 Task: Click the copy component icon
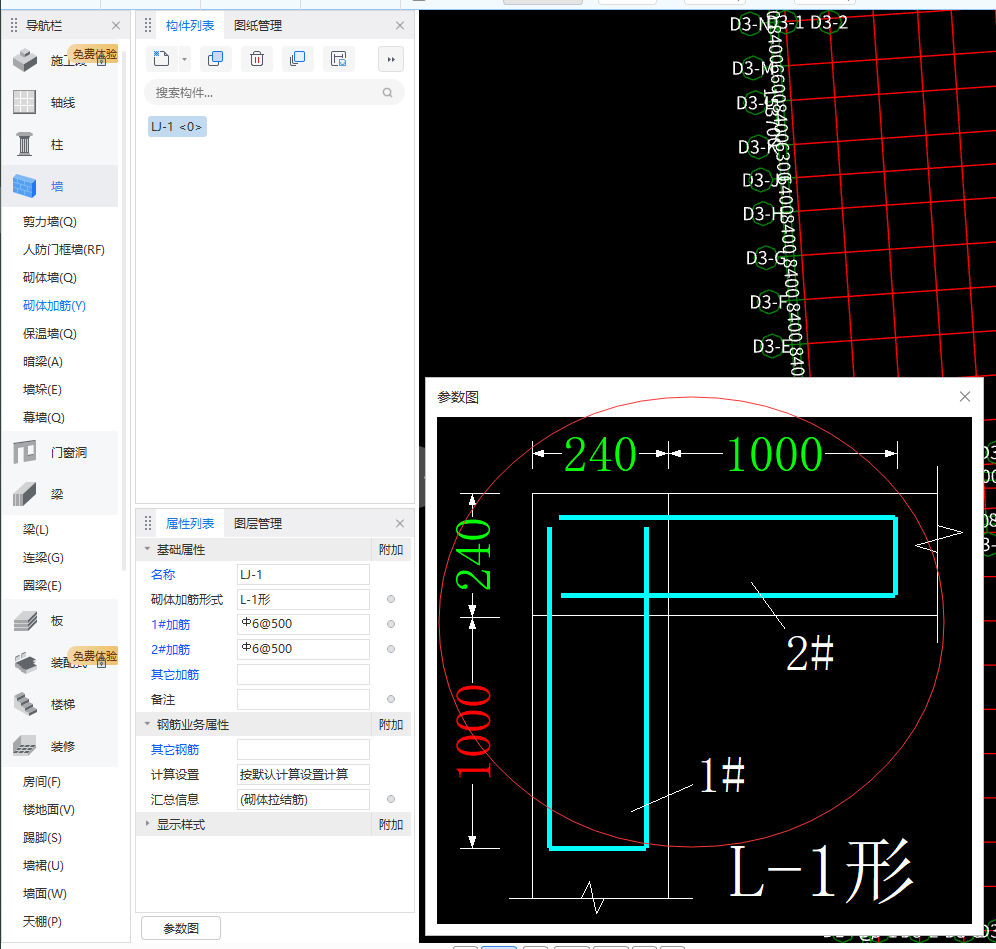[x=215, y=59]
